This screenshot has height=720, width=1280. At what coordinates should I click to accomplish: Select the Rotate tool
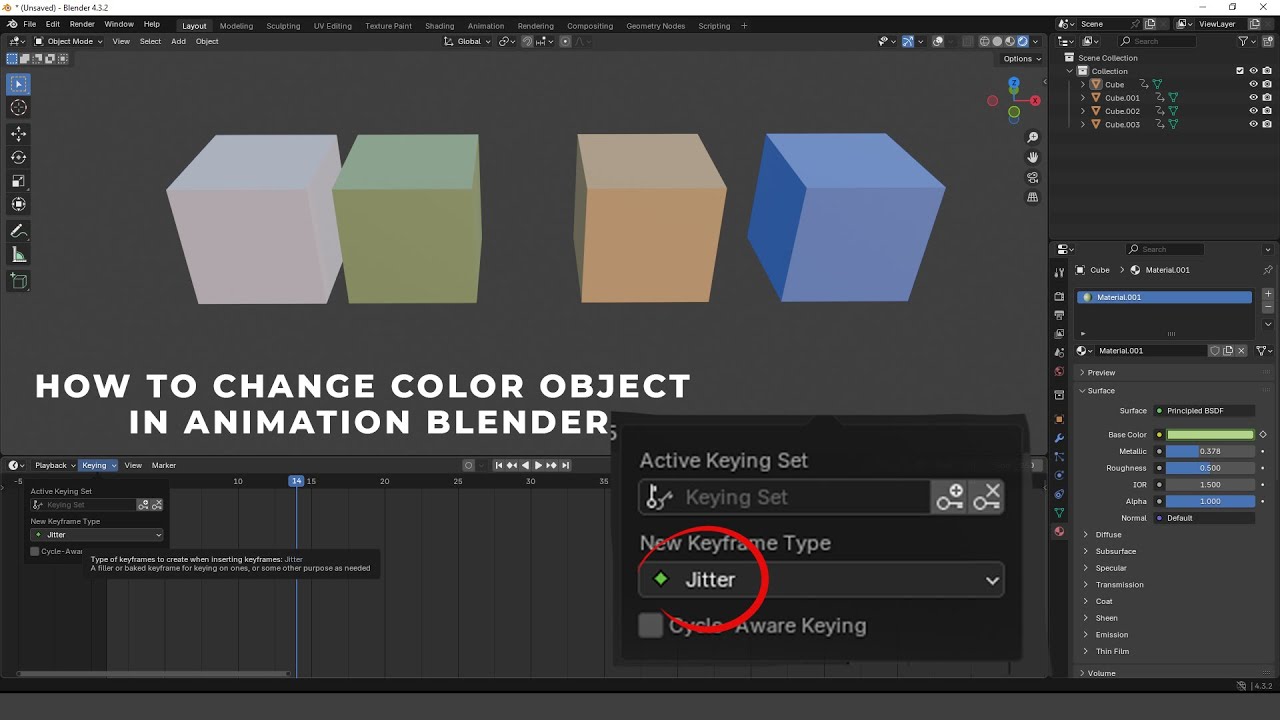[18, 157]
